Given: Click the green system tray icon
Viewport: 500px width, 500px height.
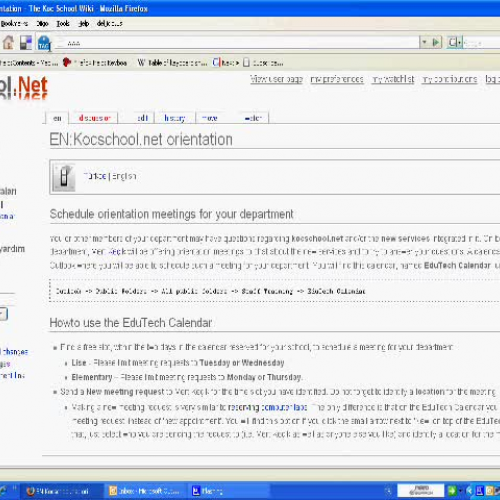Looking at the screenshot, I should click(452, 491).
